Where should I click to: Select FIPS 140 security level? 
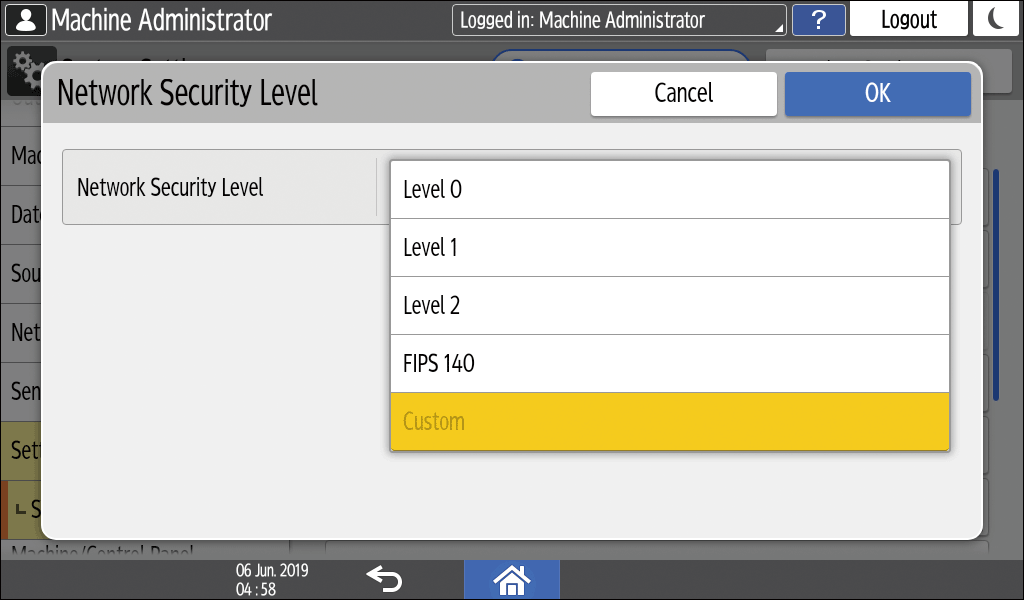pyautogui.click(x=669, y=364)
